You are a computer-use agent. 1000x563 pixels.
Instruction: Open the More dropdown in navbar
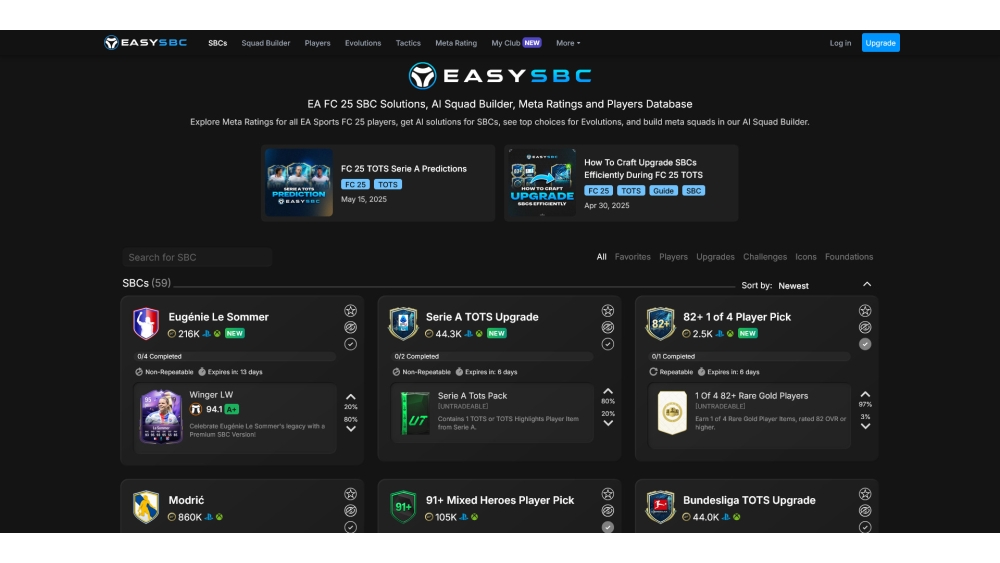(568, 43)
